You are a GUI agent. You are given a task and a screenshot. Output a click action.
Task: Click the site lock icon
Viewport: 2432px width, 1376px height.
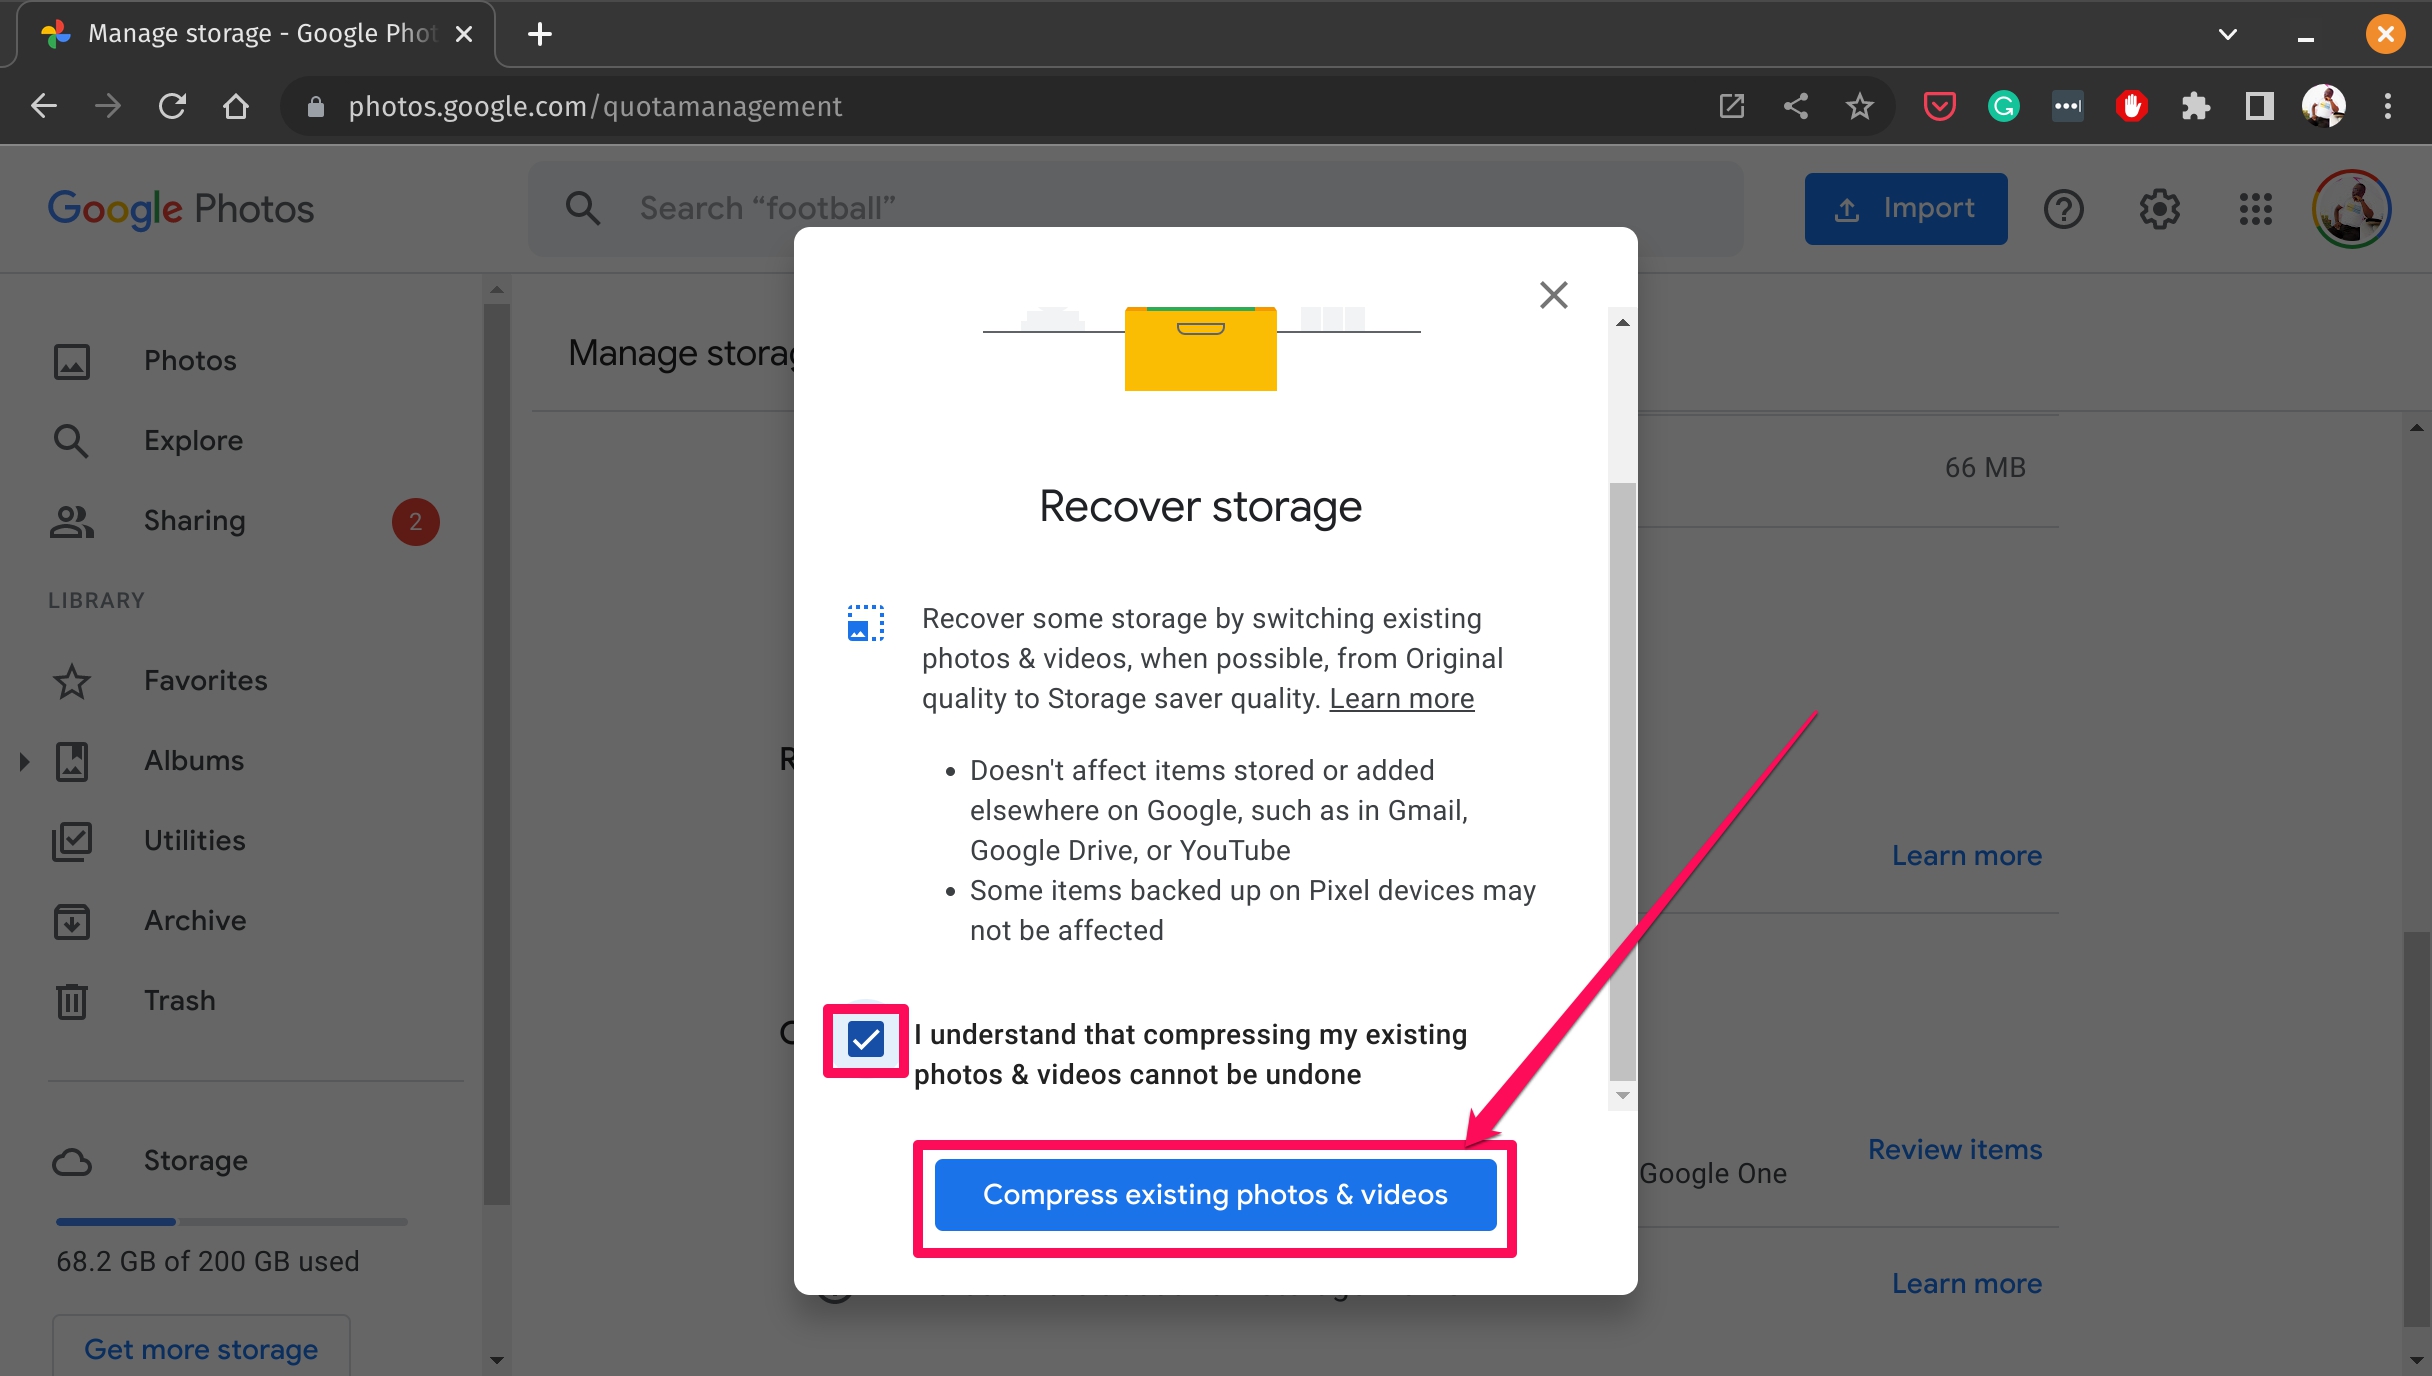point(315,106)
